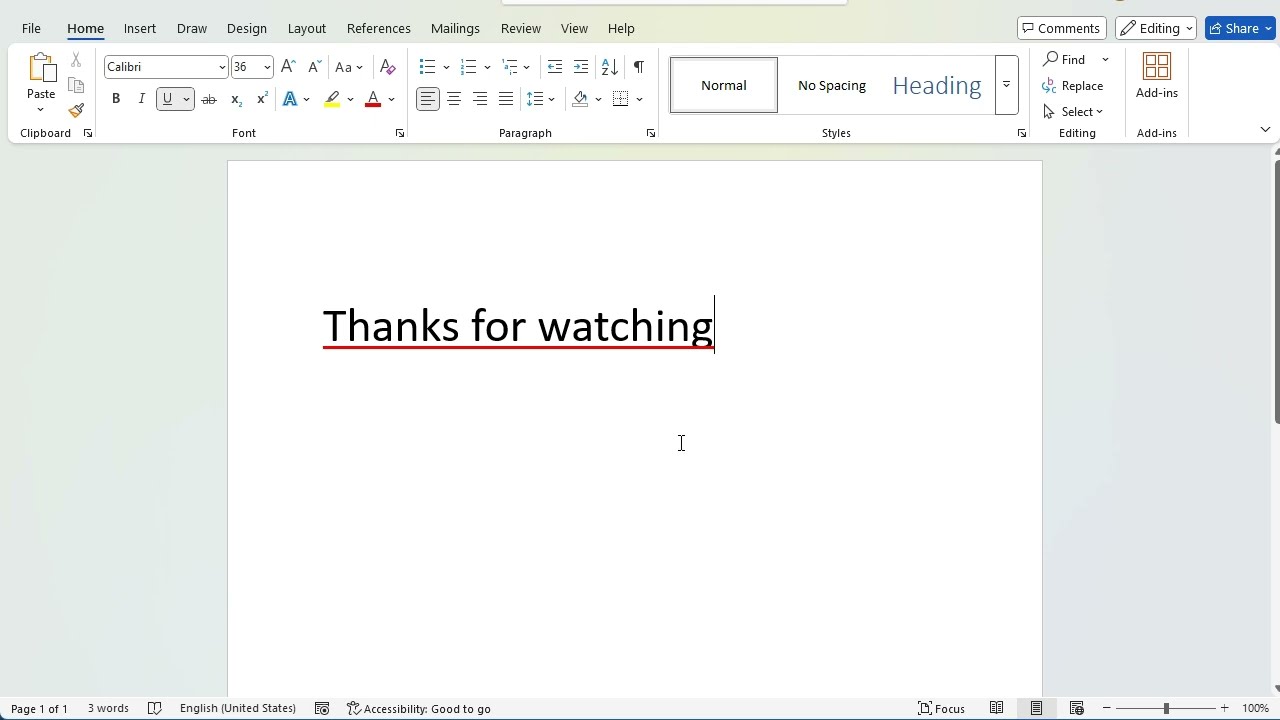Expand the Styles gallery
Screen dimensions: 1280x720
1007,85
